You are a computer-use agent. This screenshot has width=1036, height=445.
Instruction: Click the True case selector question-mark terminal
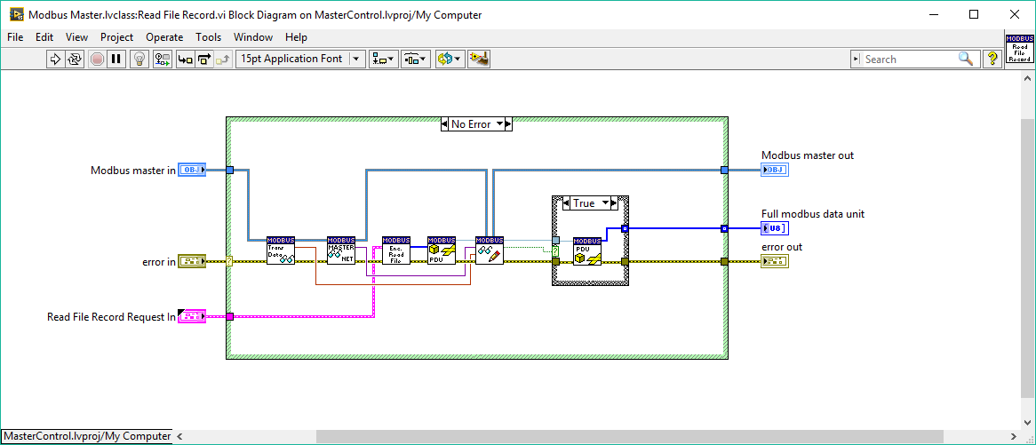(x=556, y=251)
